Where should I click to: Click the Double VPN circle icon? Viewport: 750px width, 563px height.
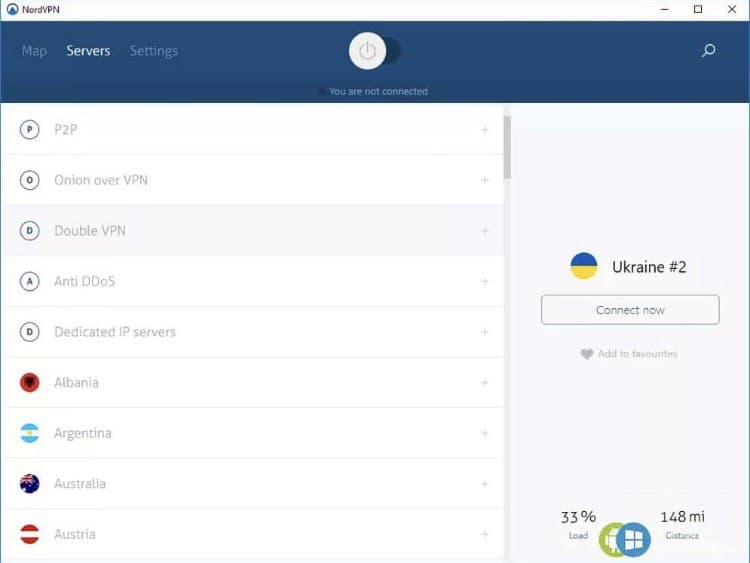point(30,231)
